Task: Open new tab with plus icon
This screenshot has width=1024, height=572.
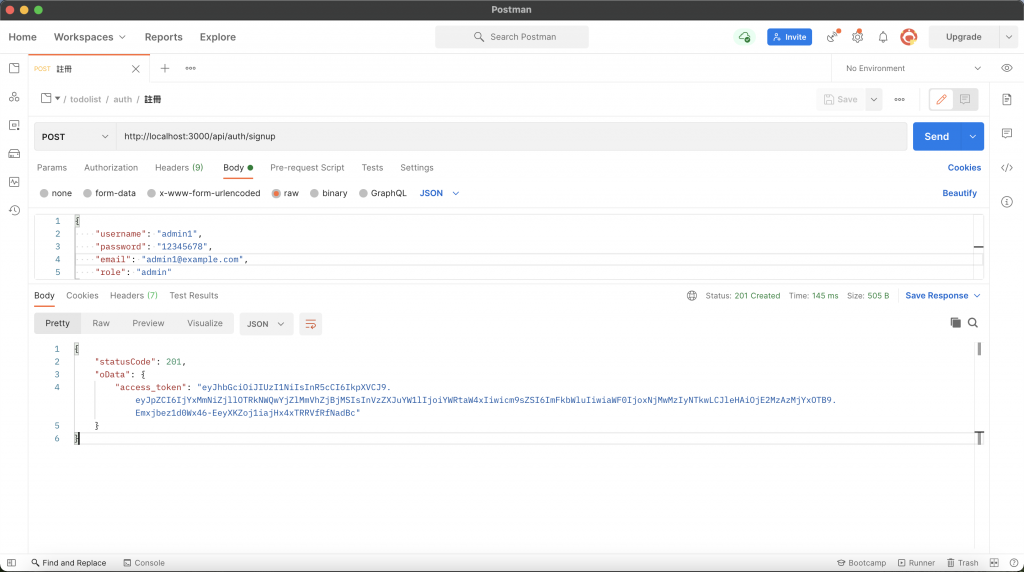Action: [165, 69]
